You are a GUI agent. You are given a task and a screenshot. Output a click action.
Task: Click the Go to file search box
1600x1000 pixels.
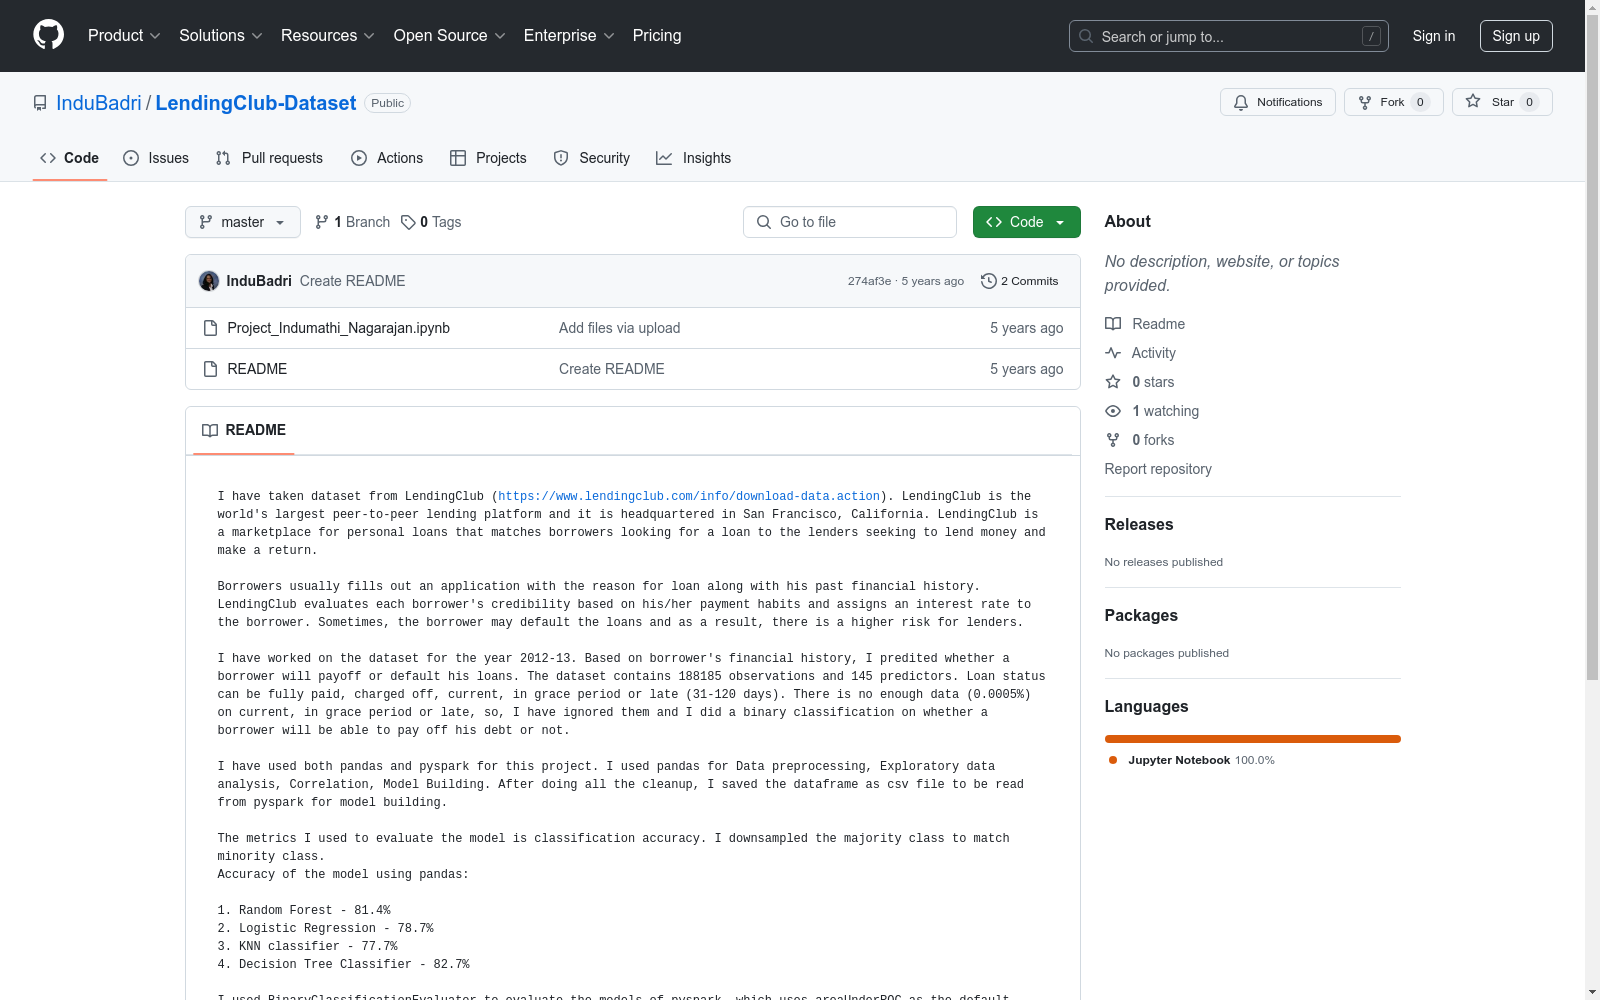tap(850, 222)
